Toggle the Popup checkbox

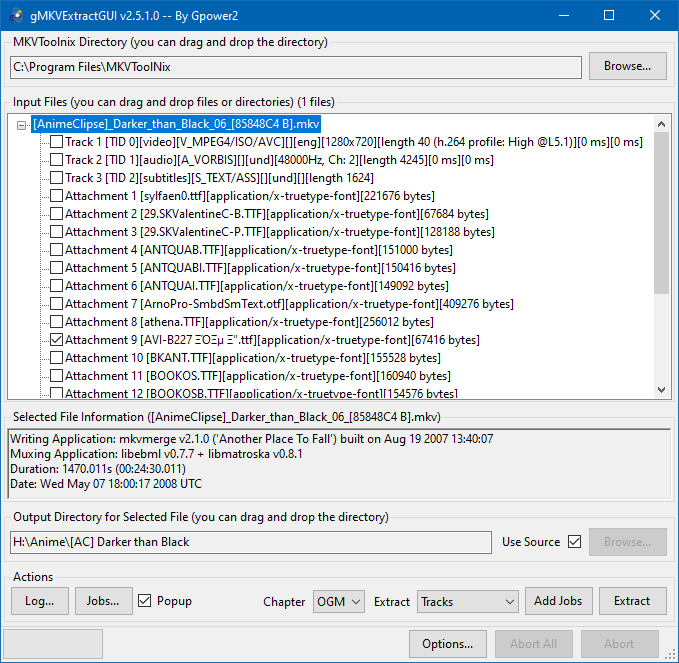[145, 601]
